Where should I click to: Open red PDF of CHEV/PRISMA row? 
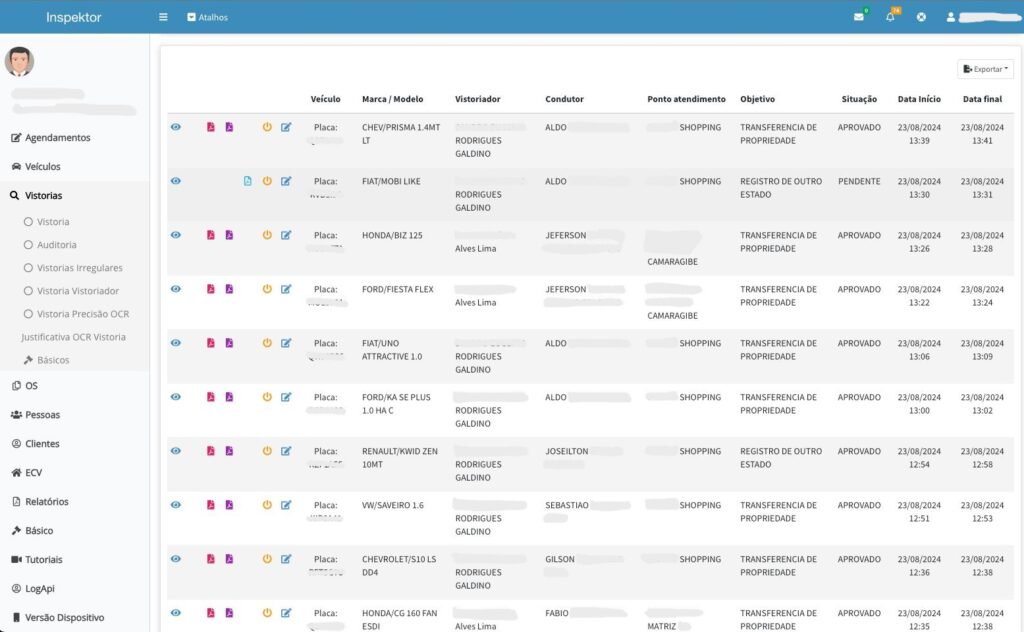point(211,127)
